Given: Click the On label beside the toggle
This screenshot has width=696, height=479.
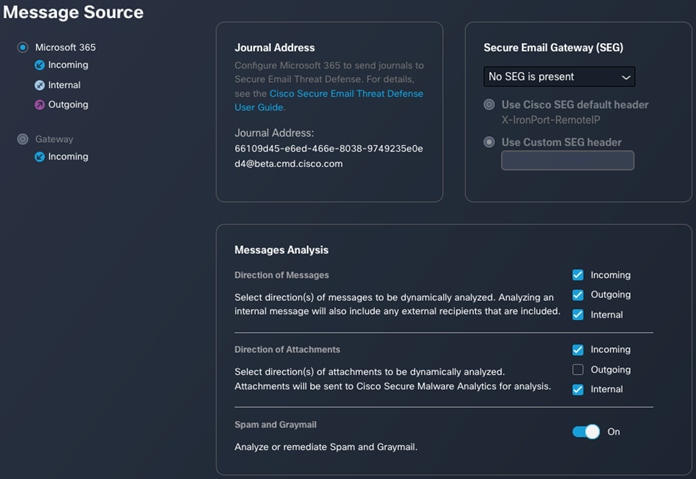Looking at the screenshot, I should tap(613, 431).
